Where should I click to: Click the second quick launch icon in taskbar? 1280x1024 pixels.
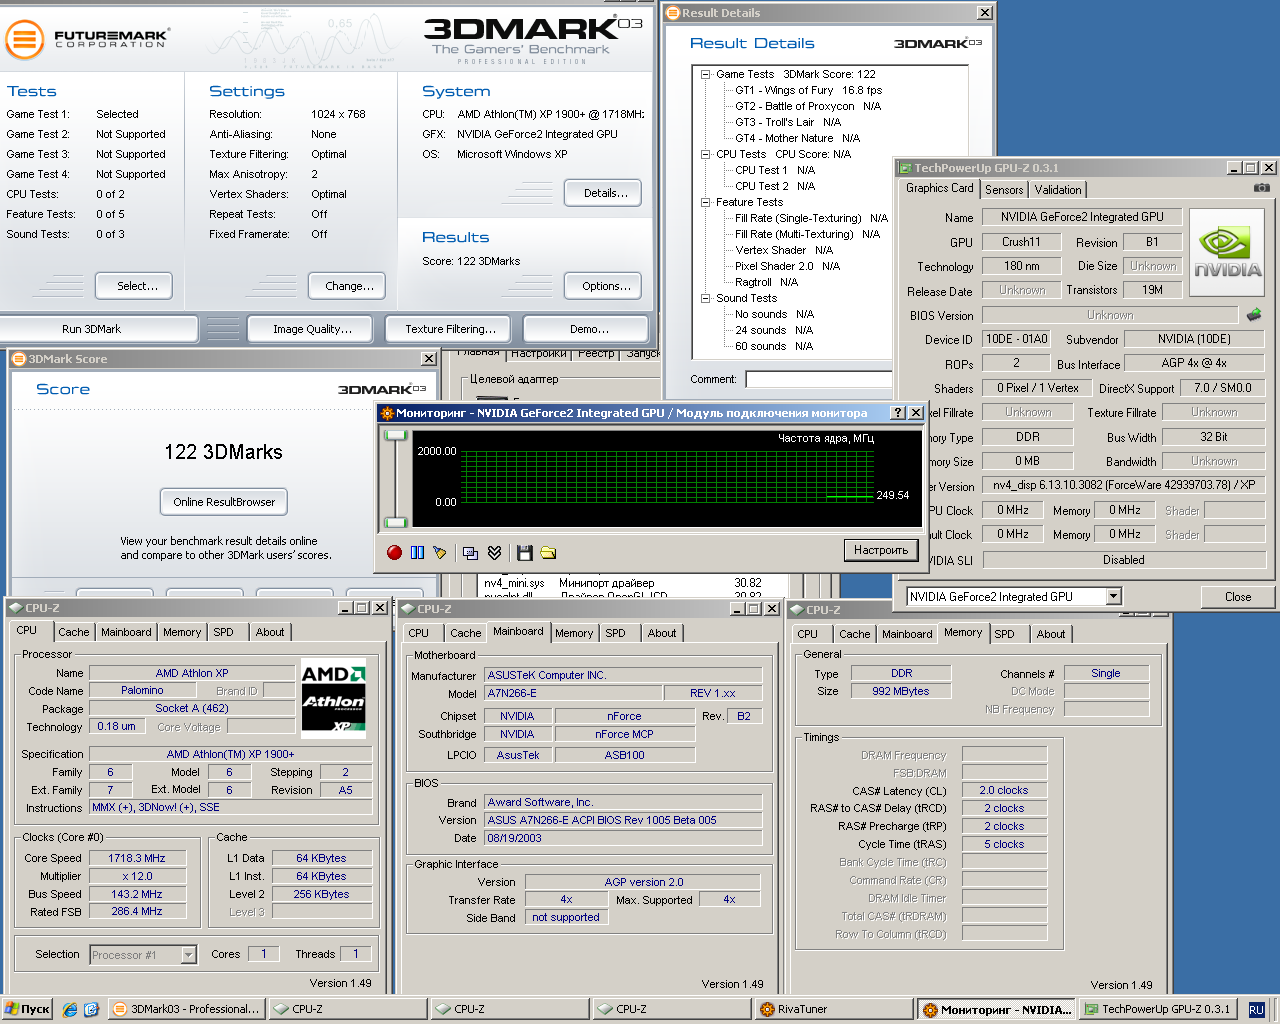click(x=91, y=1009)
